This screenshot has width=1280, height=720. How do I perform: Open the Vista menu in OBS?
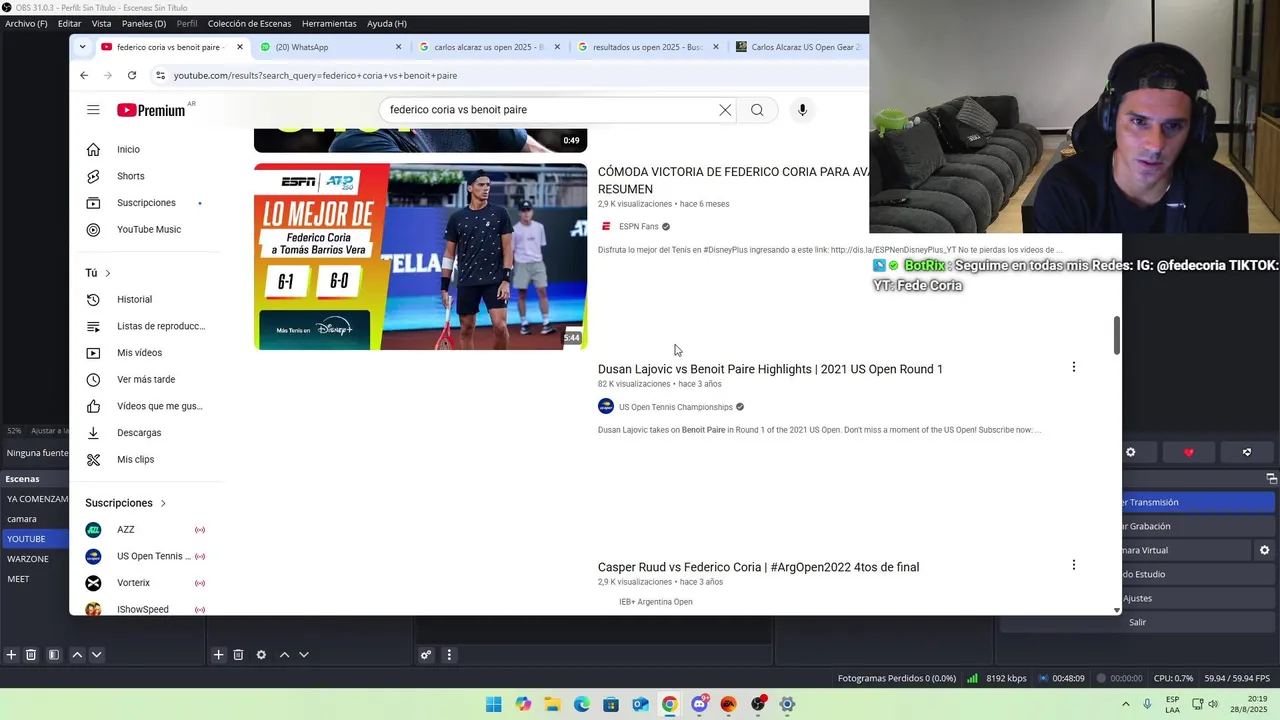pos(101,23)
